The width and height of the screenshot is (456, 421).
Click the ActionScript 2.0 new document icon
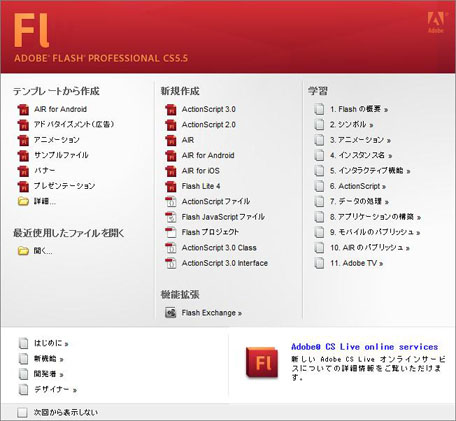[x=171, y=125]
